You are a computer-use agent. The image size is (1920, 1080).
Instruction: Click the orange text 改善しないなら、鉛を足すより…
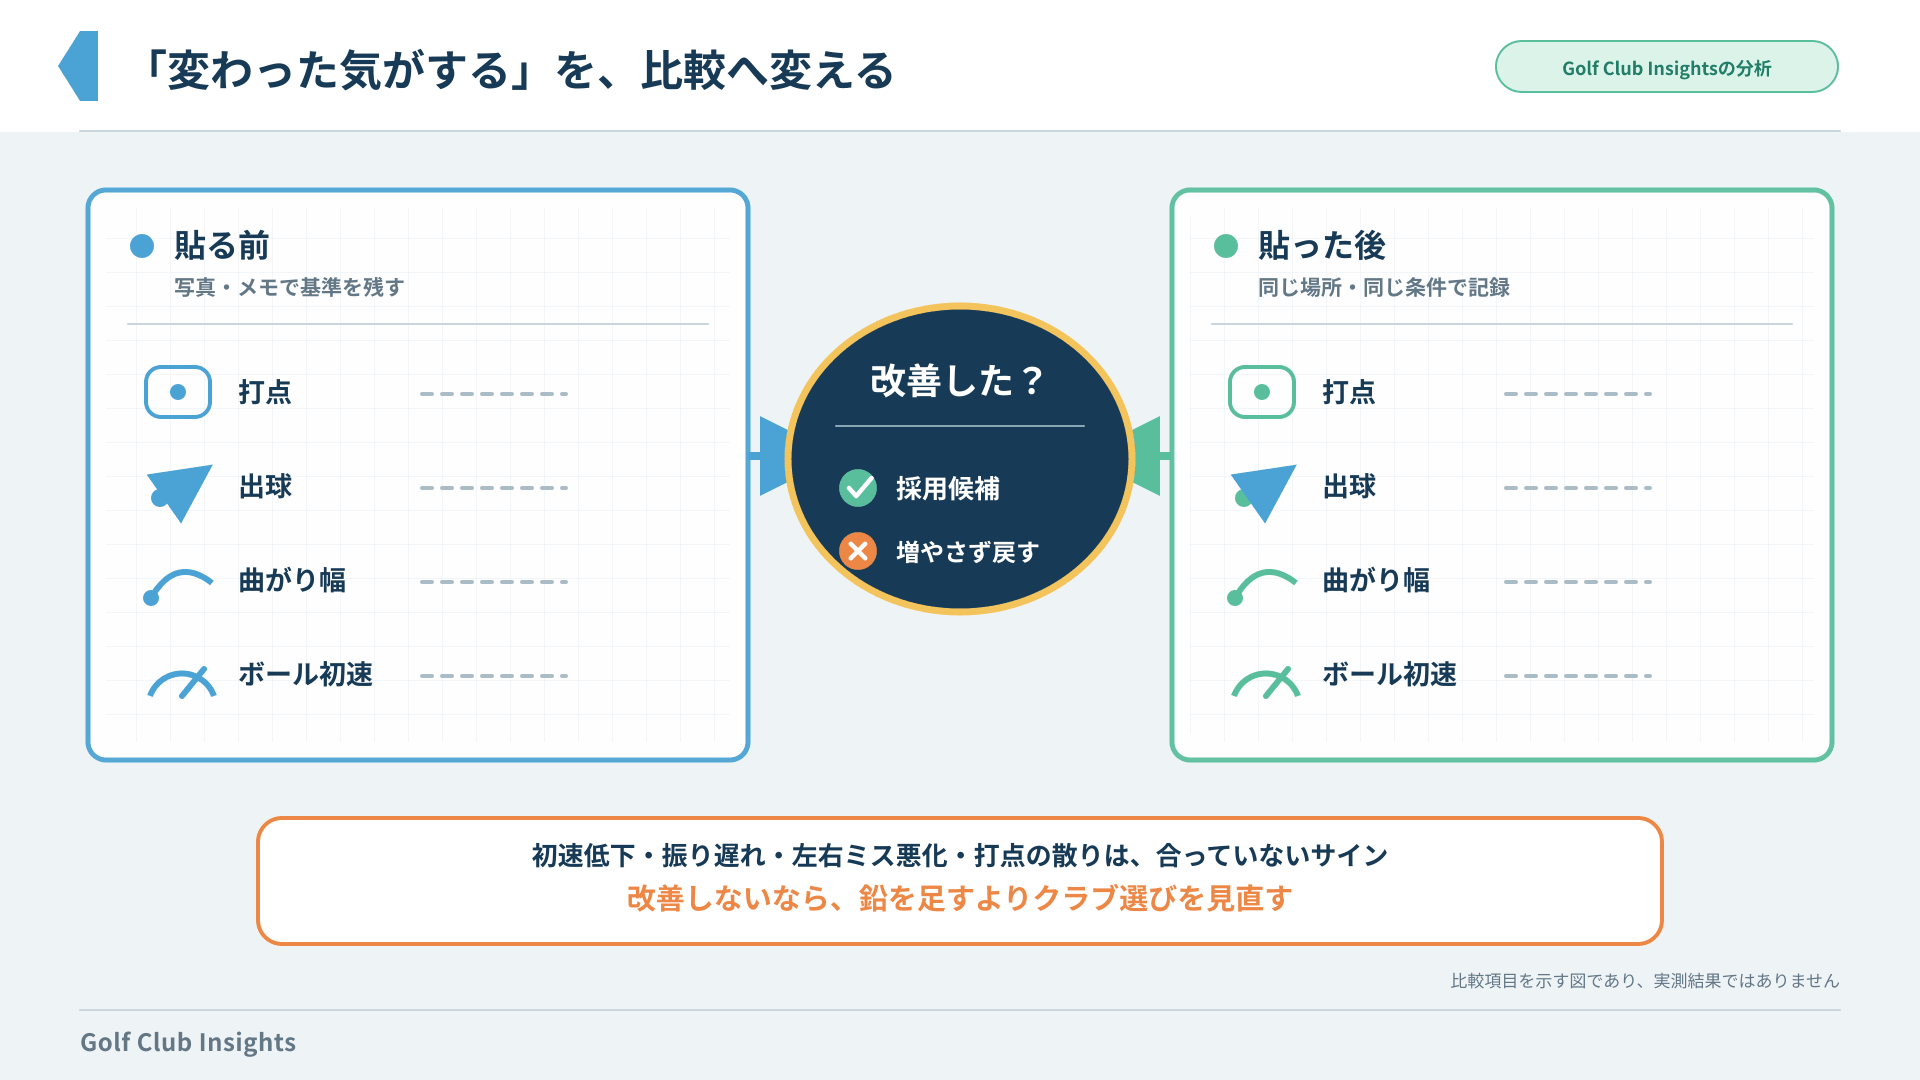[960, 898]
